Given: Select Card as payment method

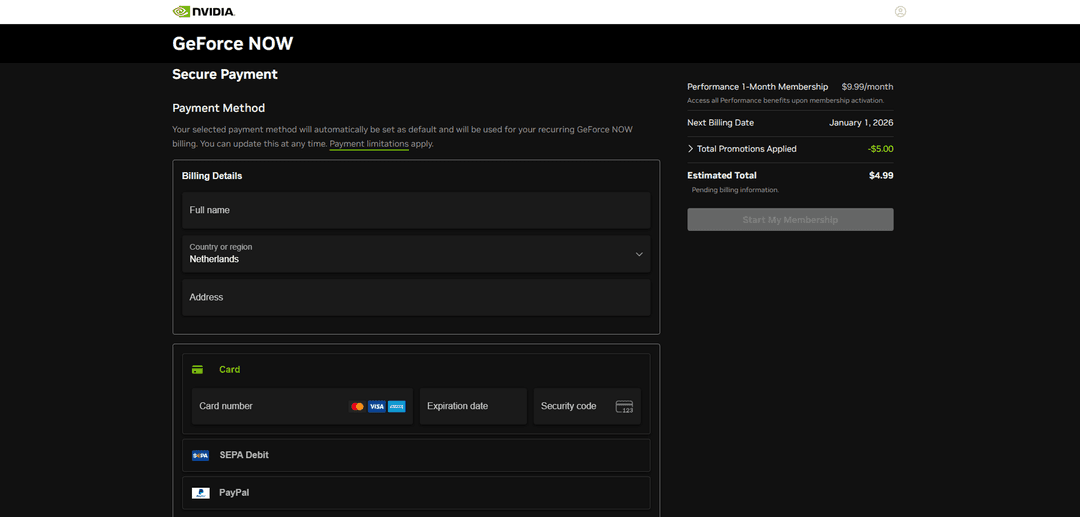Looking at the screenshot, I should [x=230, y=369].
